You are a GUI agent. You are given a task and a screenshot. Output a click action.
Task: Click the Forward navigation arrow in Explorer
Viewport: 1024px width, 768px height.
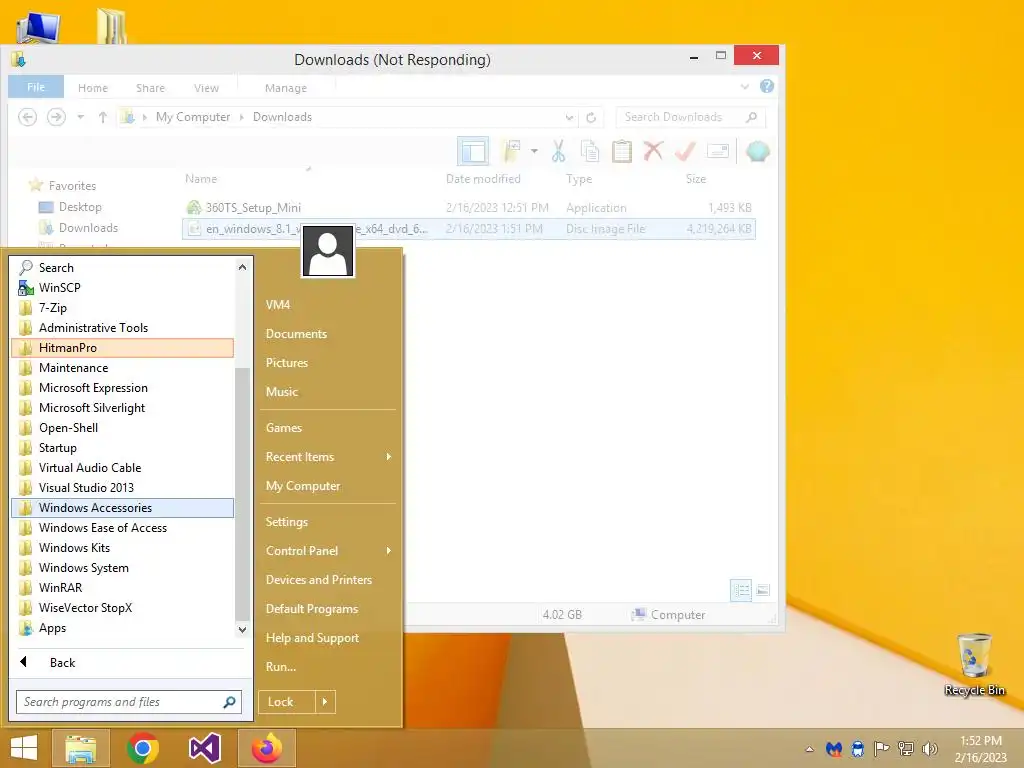tap(56, 117)
